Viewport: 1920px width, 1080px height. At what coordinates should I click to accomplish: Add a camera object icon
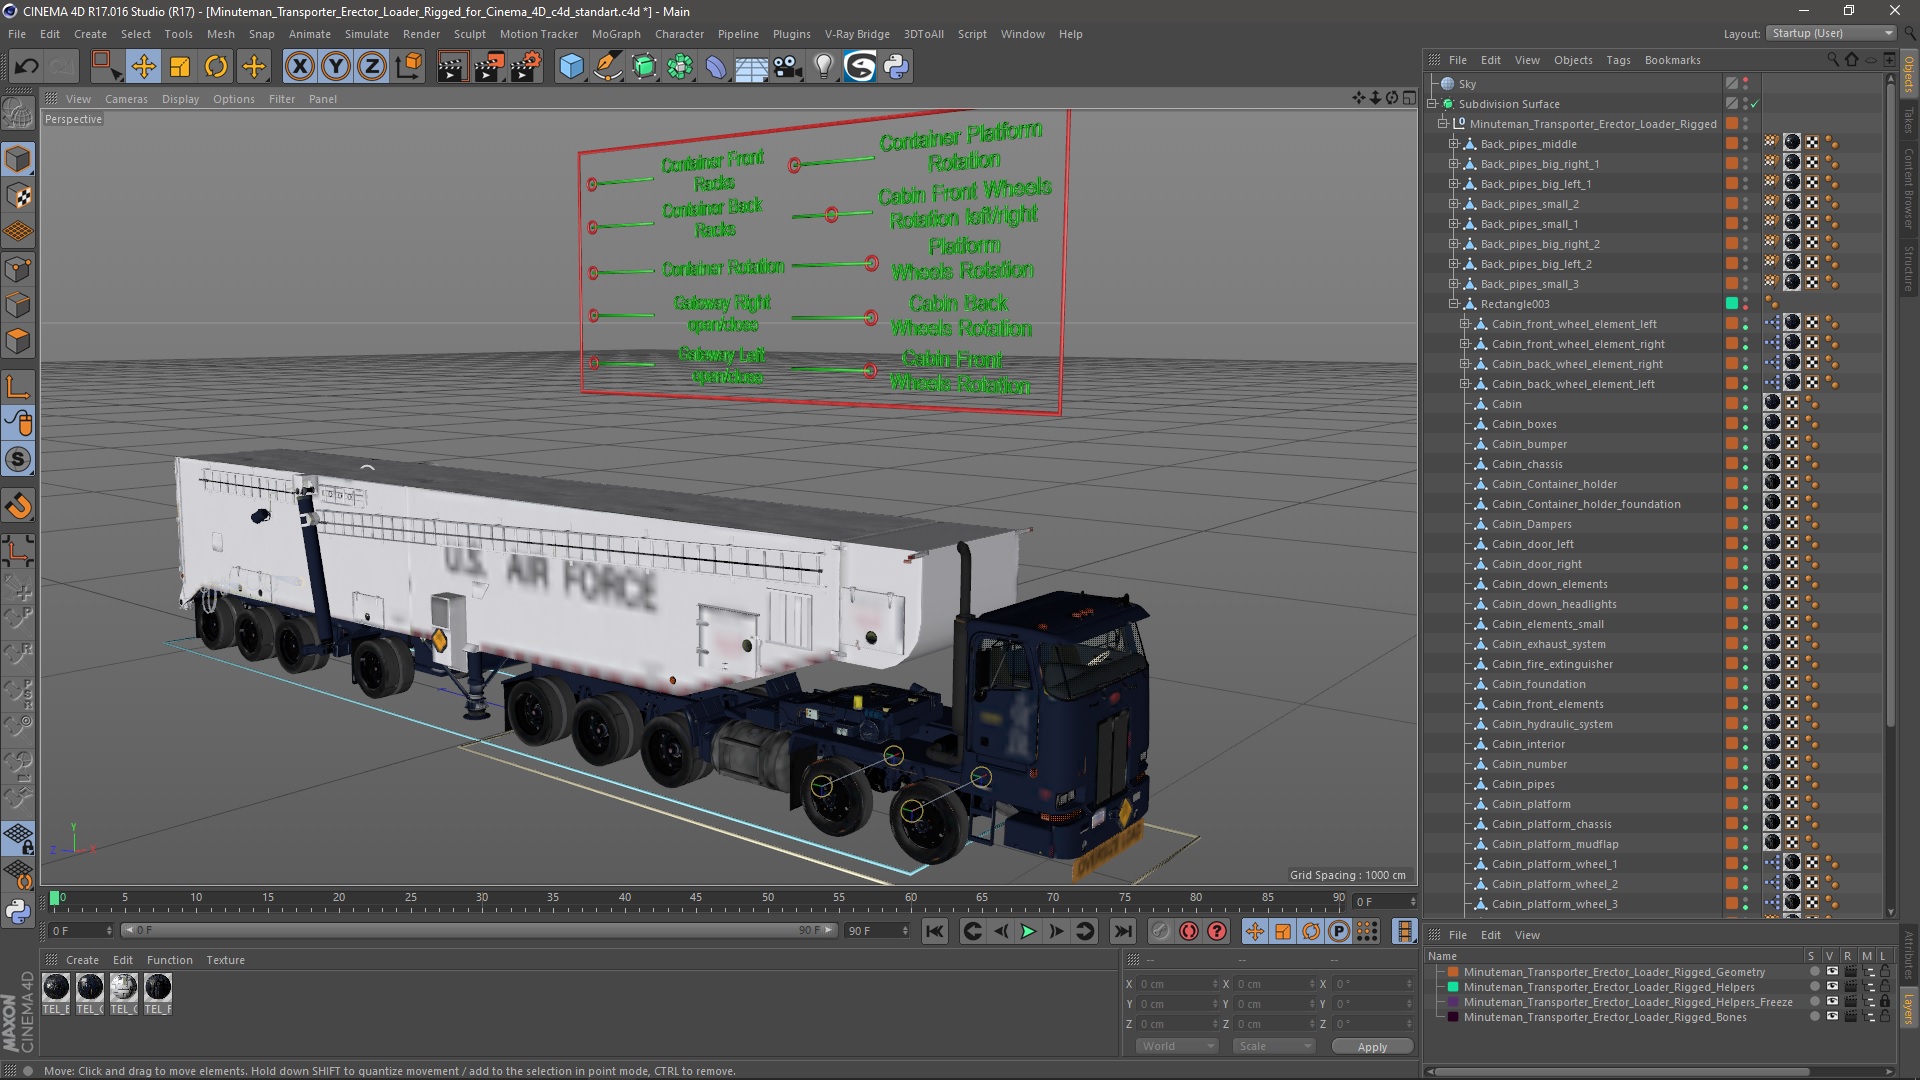click(788, 67)
